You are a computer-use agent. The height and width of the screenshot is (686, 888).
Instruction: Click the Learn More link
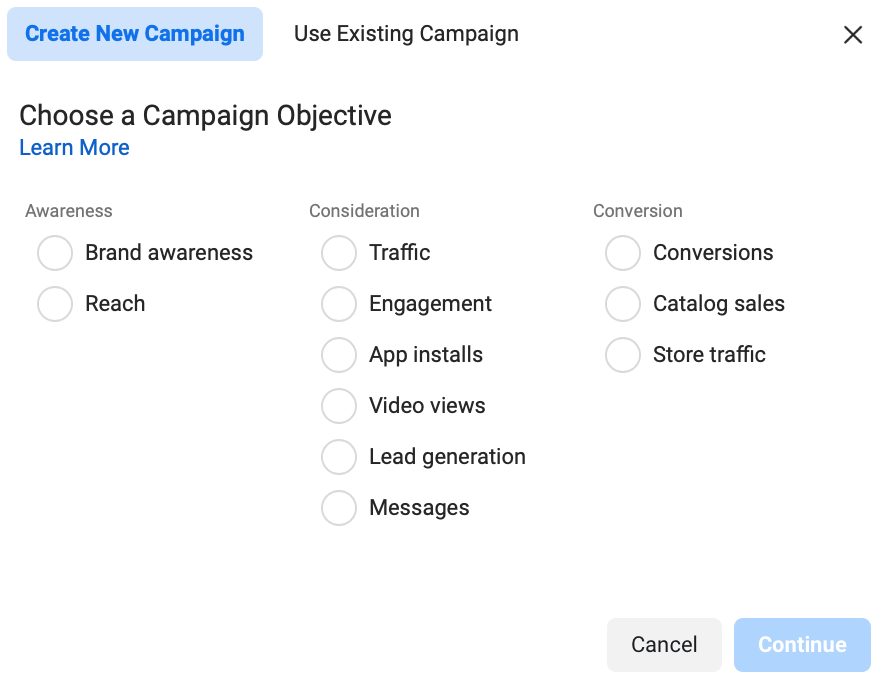[x=74, y=148]
